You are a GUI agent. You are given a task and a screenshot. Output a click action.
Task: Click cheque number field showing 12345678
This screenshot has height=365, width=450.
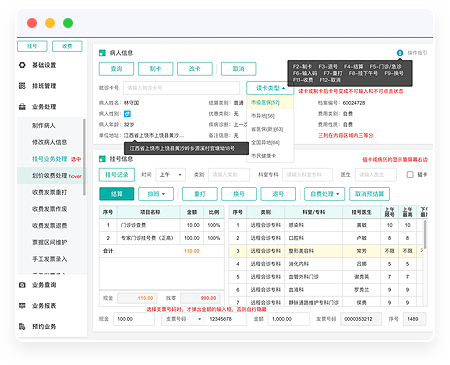(225, 319)
